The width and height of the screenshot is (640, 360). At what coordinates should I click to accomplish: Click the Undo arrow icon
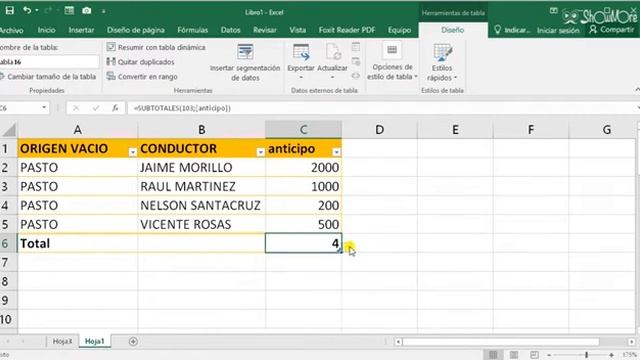(27, 10)
